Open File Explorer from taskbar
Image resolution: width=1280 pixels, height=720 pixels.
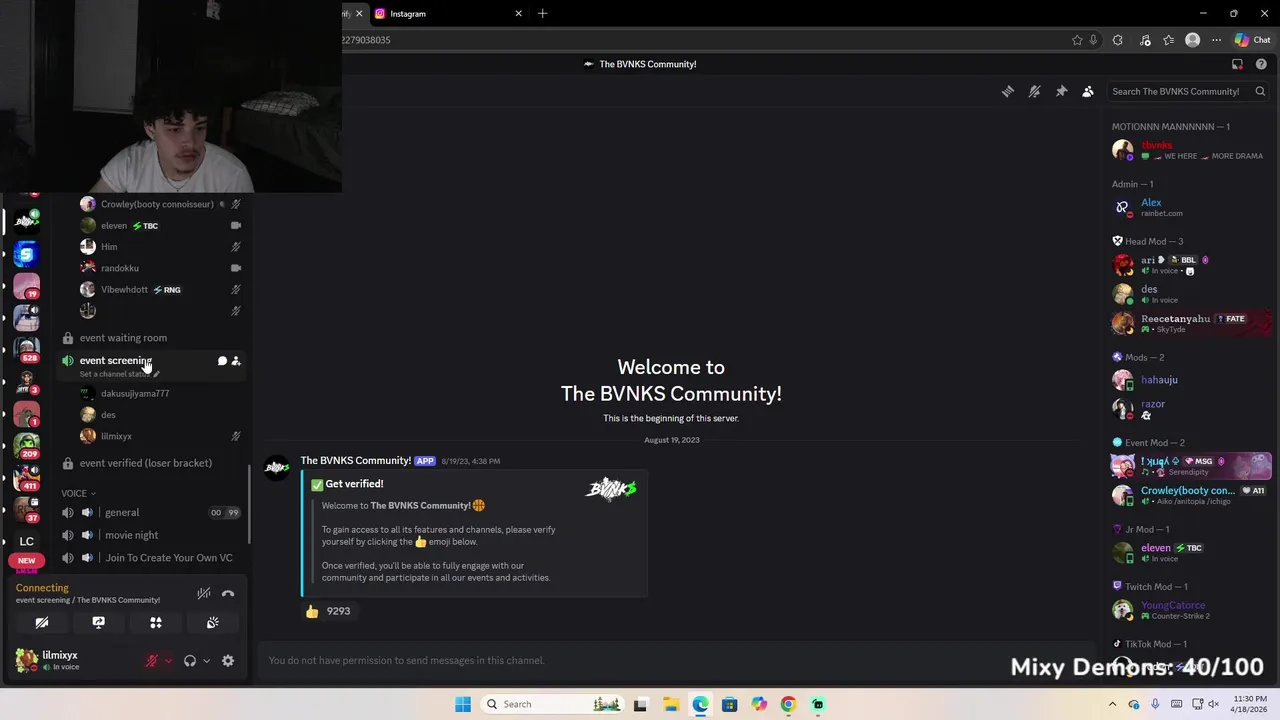click(671, 704)
